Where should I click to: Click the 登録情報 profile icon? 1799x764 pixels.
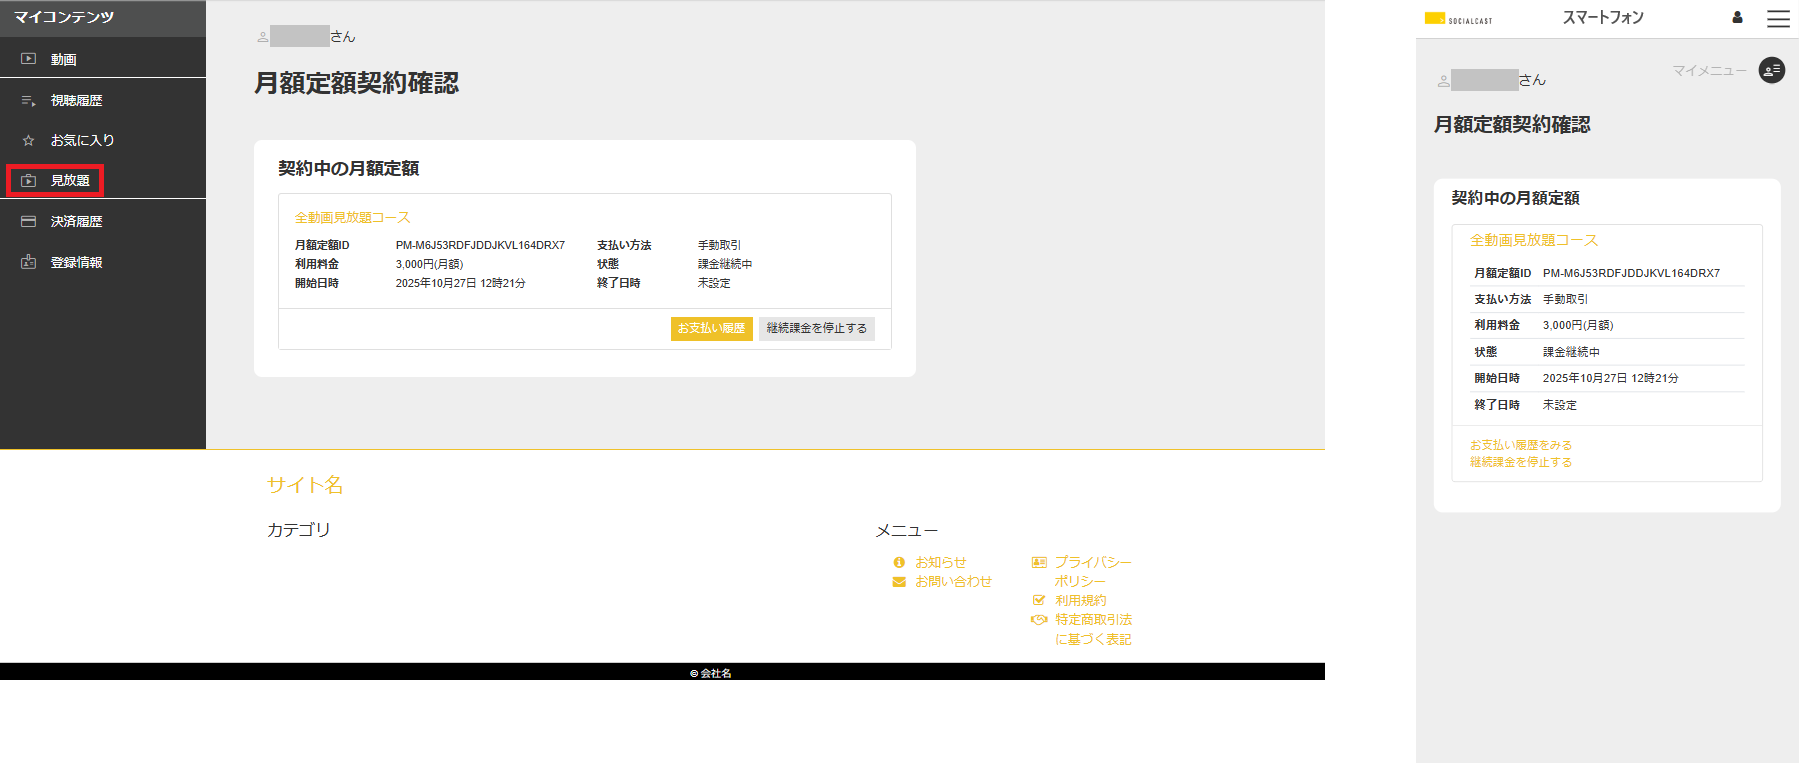(x=29, y=262)
